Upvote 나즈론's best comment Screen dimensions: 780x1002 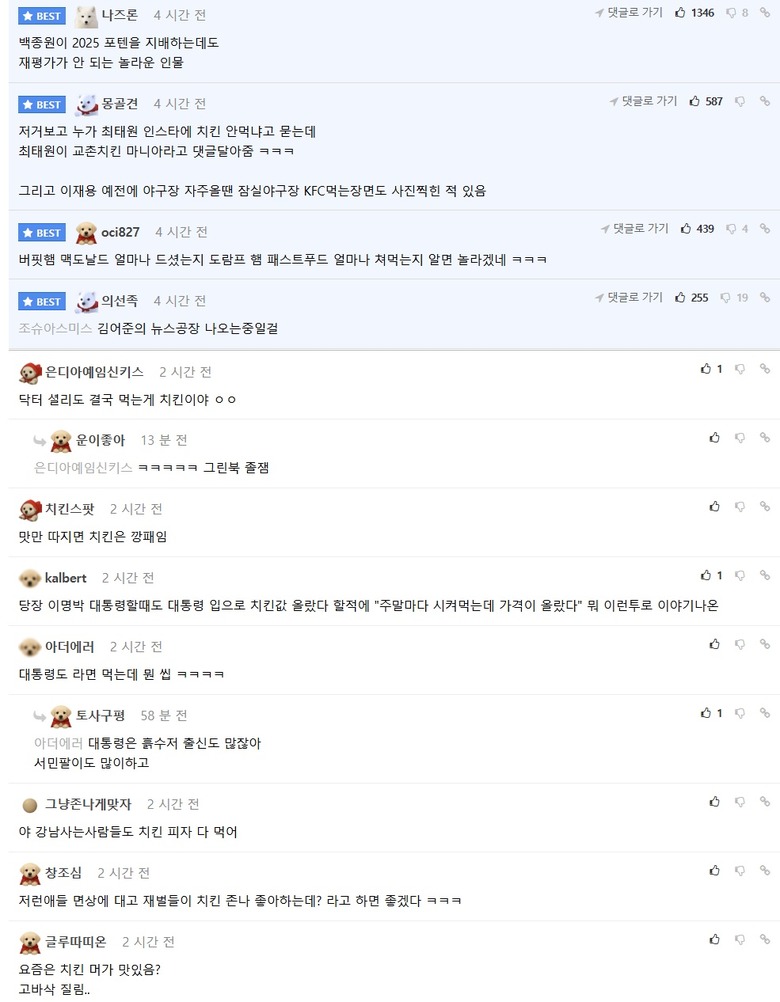pos(681,13)
